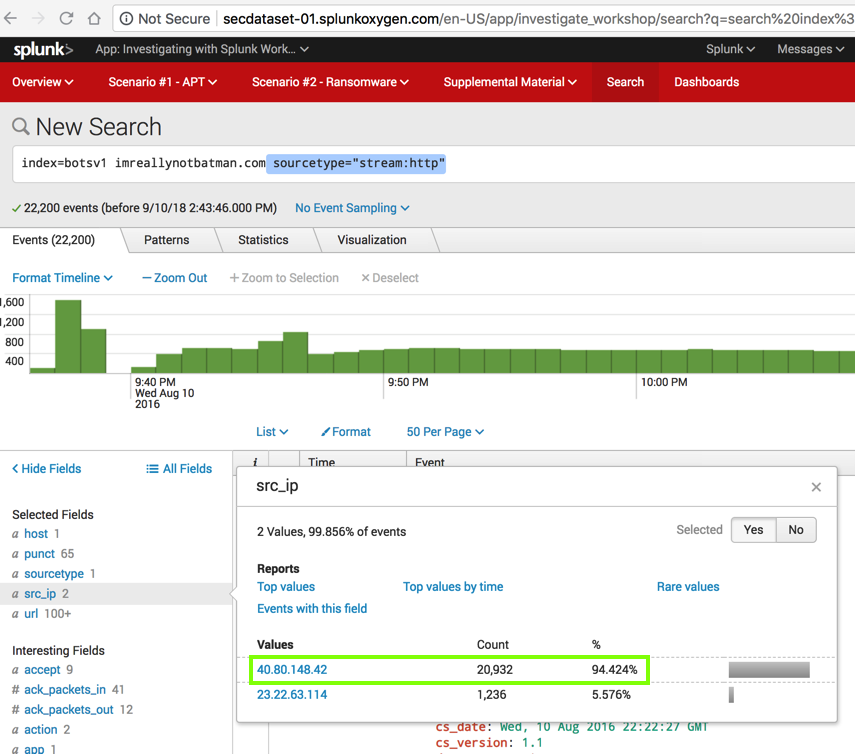This screenshot has height=754, width=855.
Task: Open Scenario #2 - Ransomware menu
Action: coord(330,82)
